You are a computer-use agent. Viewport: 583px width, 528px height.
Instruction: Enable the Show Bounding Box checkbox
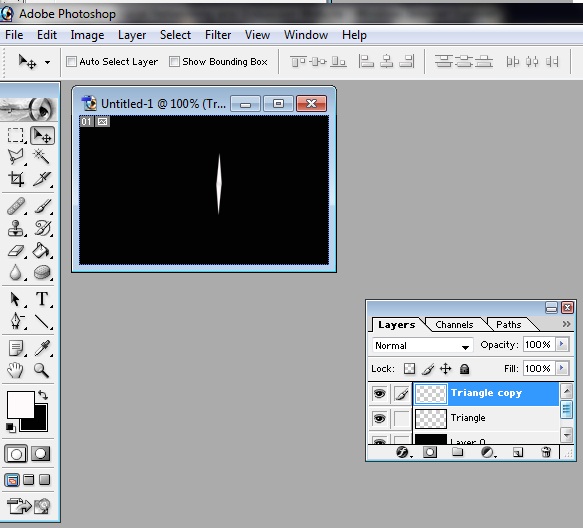point(174,61)
